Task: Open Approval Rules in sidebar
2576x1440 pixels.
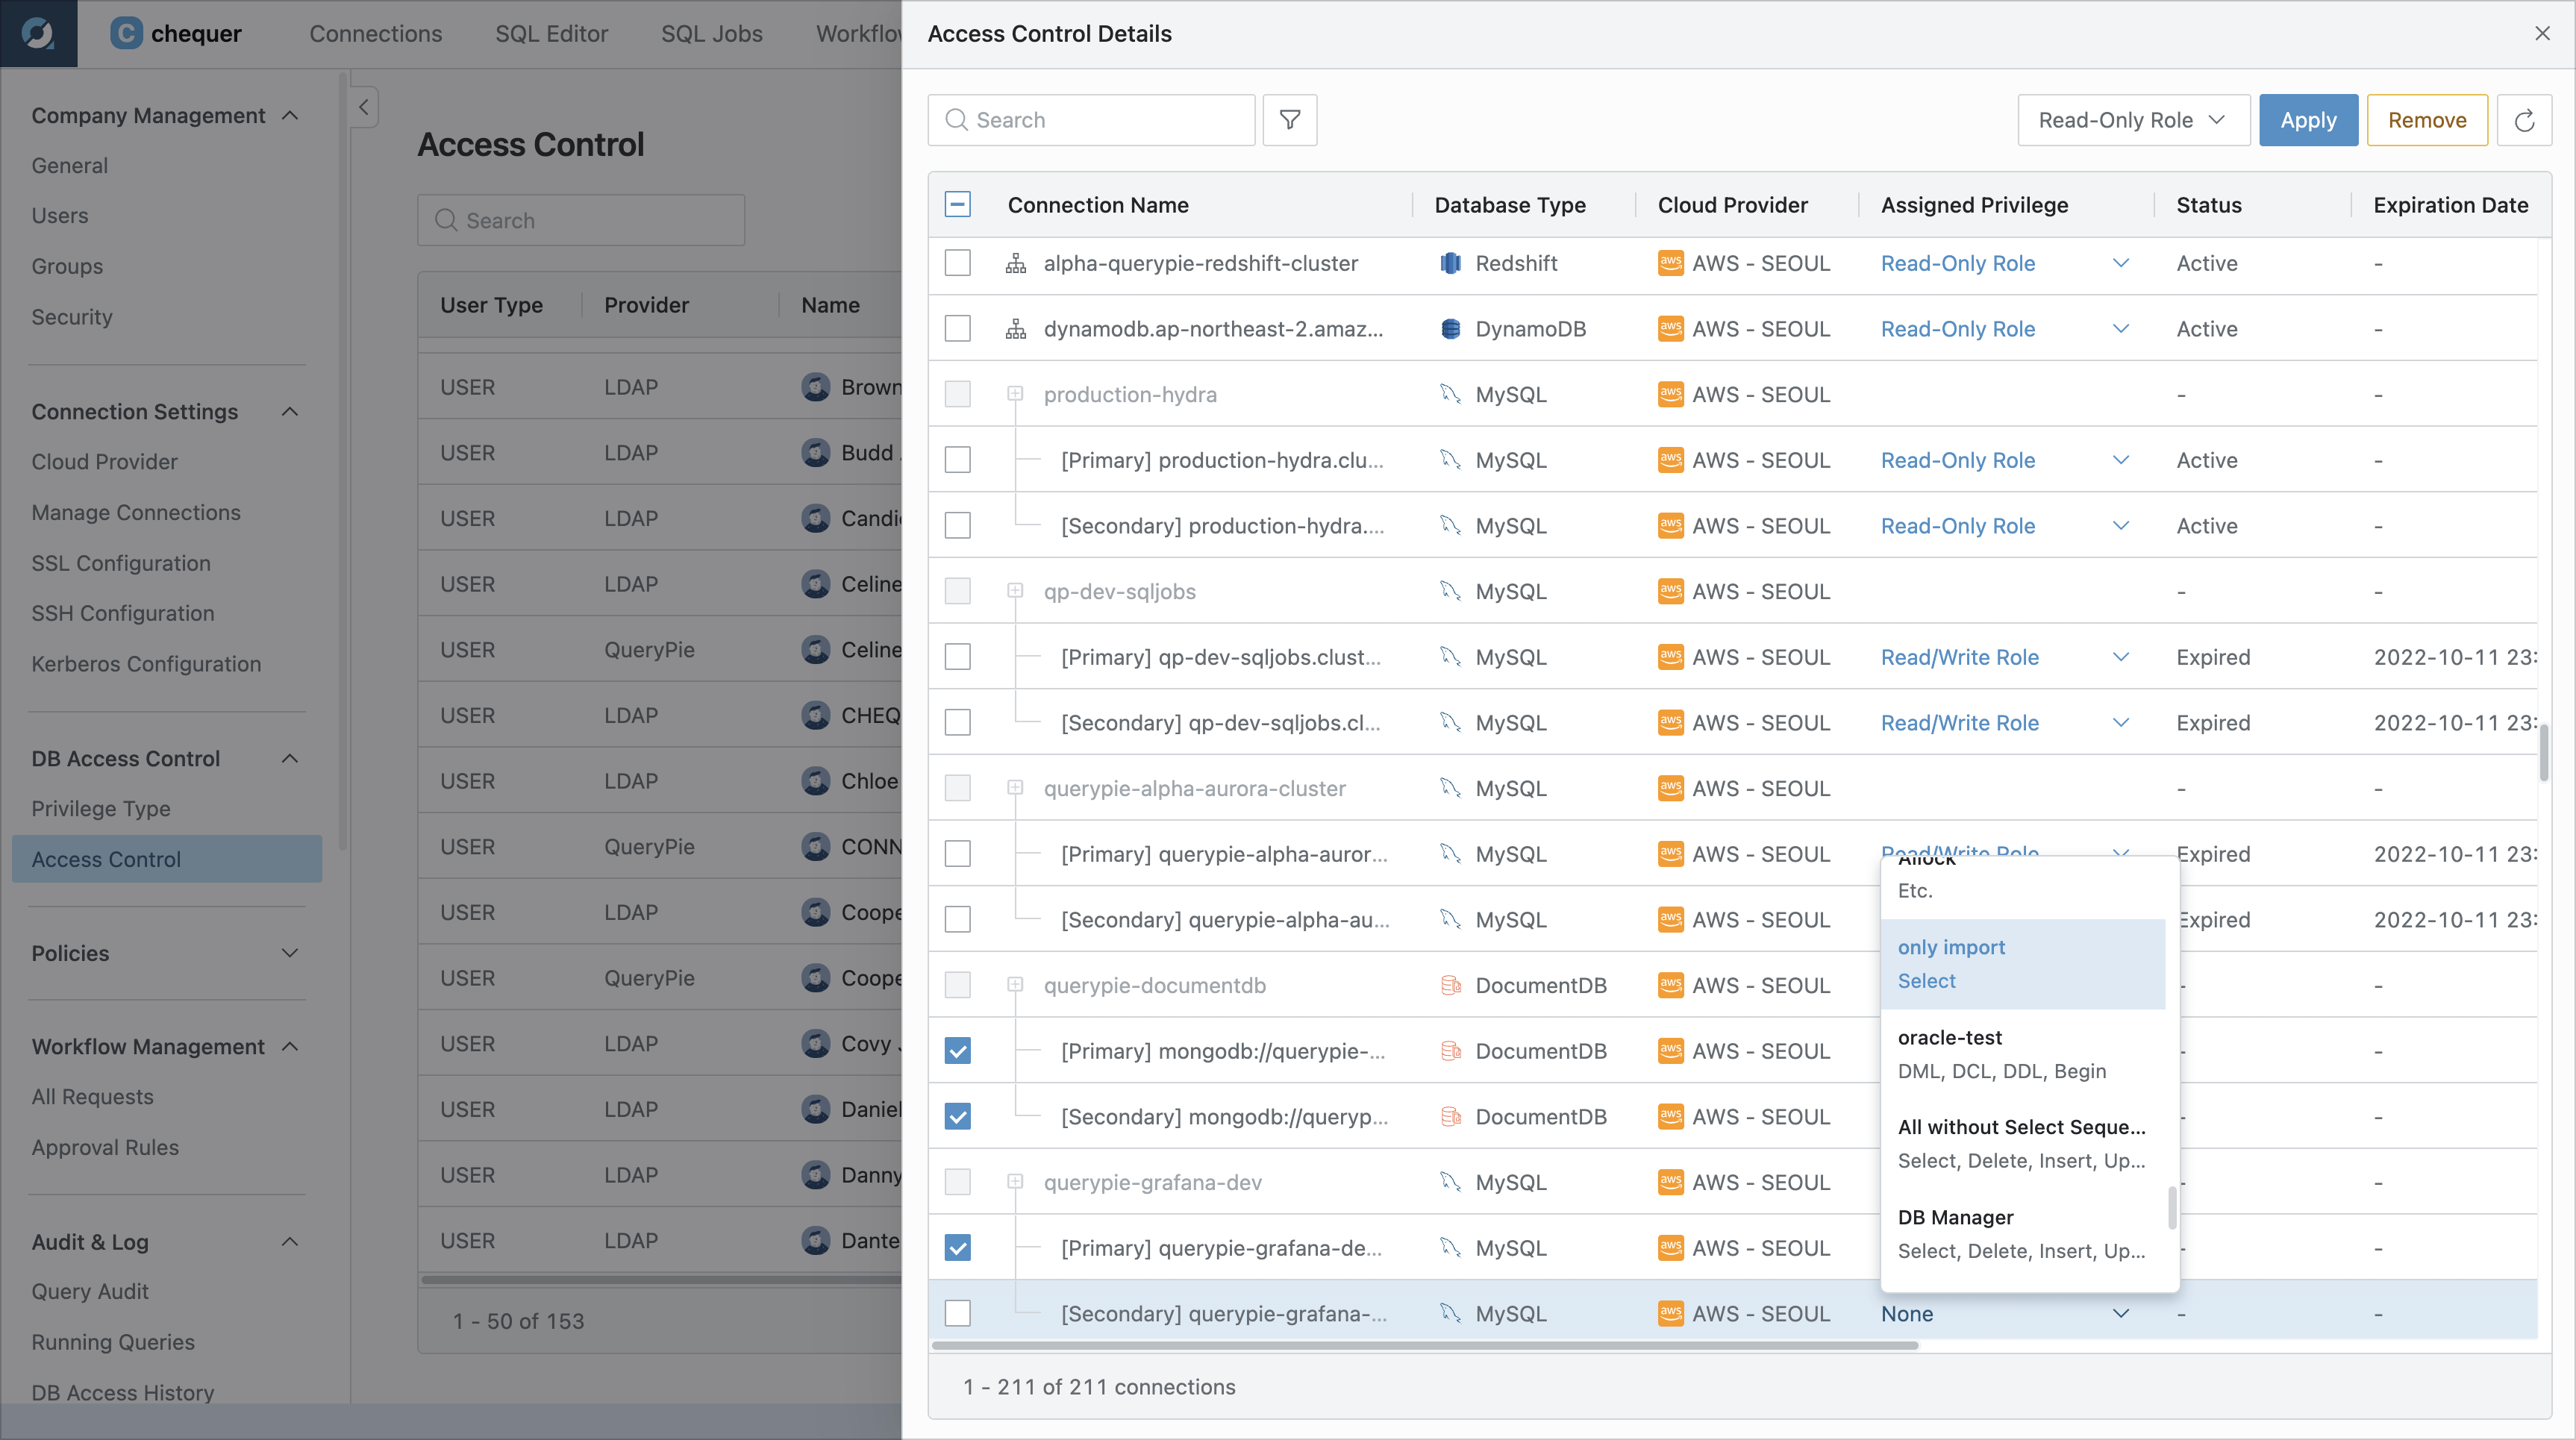Action: pos(105,1147)
